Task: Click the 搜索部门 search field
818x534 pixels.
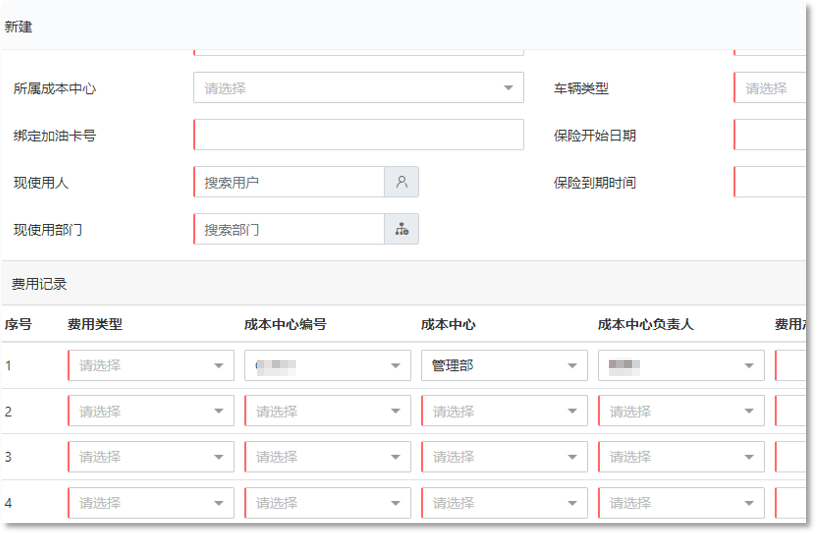Action: (289, 229)
